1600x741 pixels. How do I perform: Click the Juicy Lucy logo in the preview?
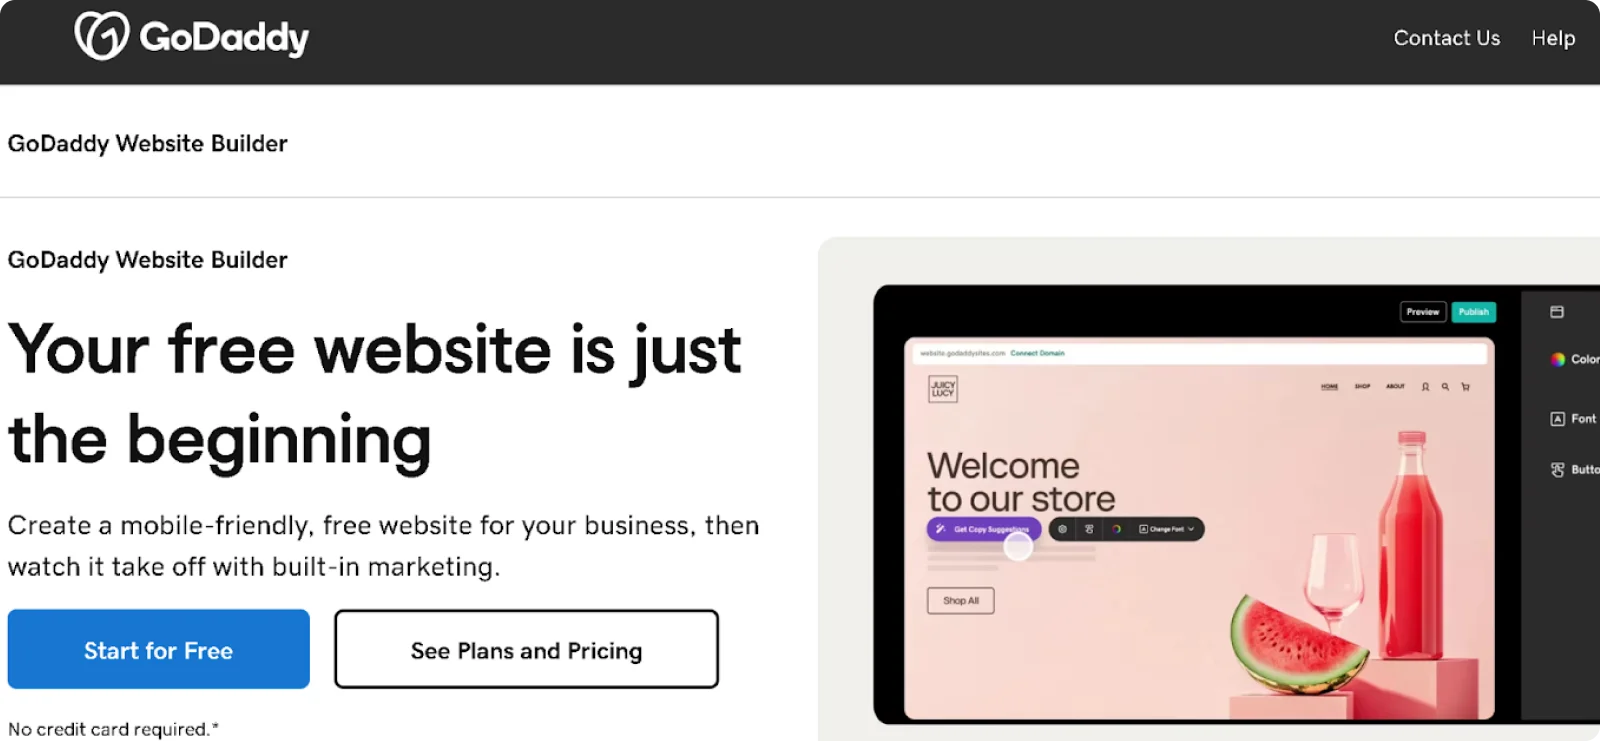click(942, 389)
